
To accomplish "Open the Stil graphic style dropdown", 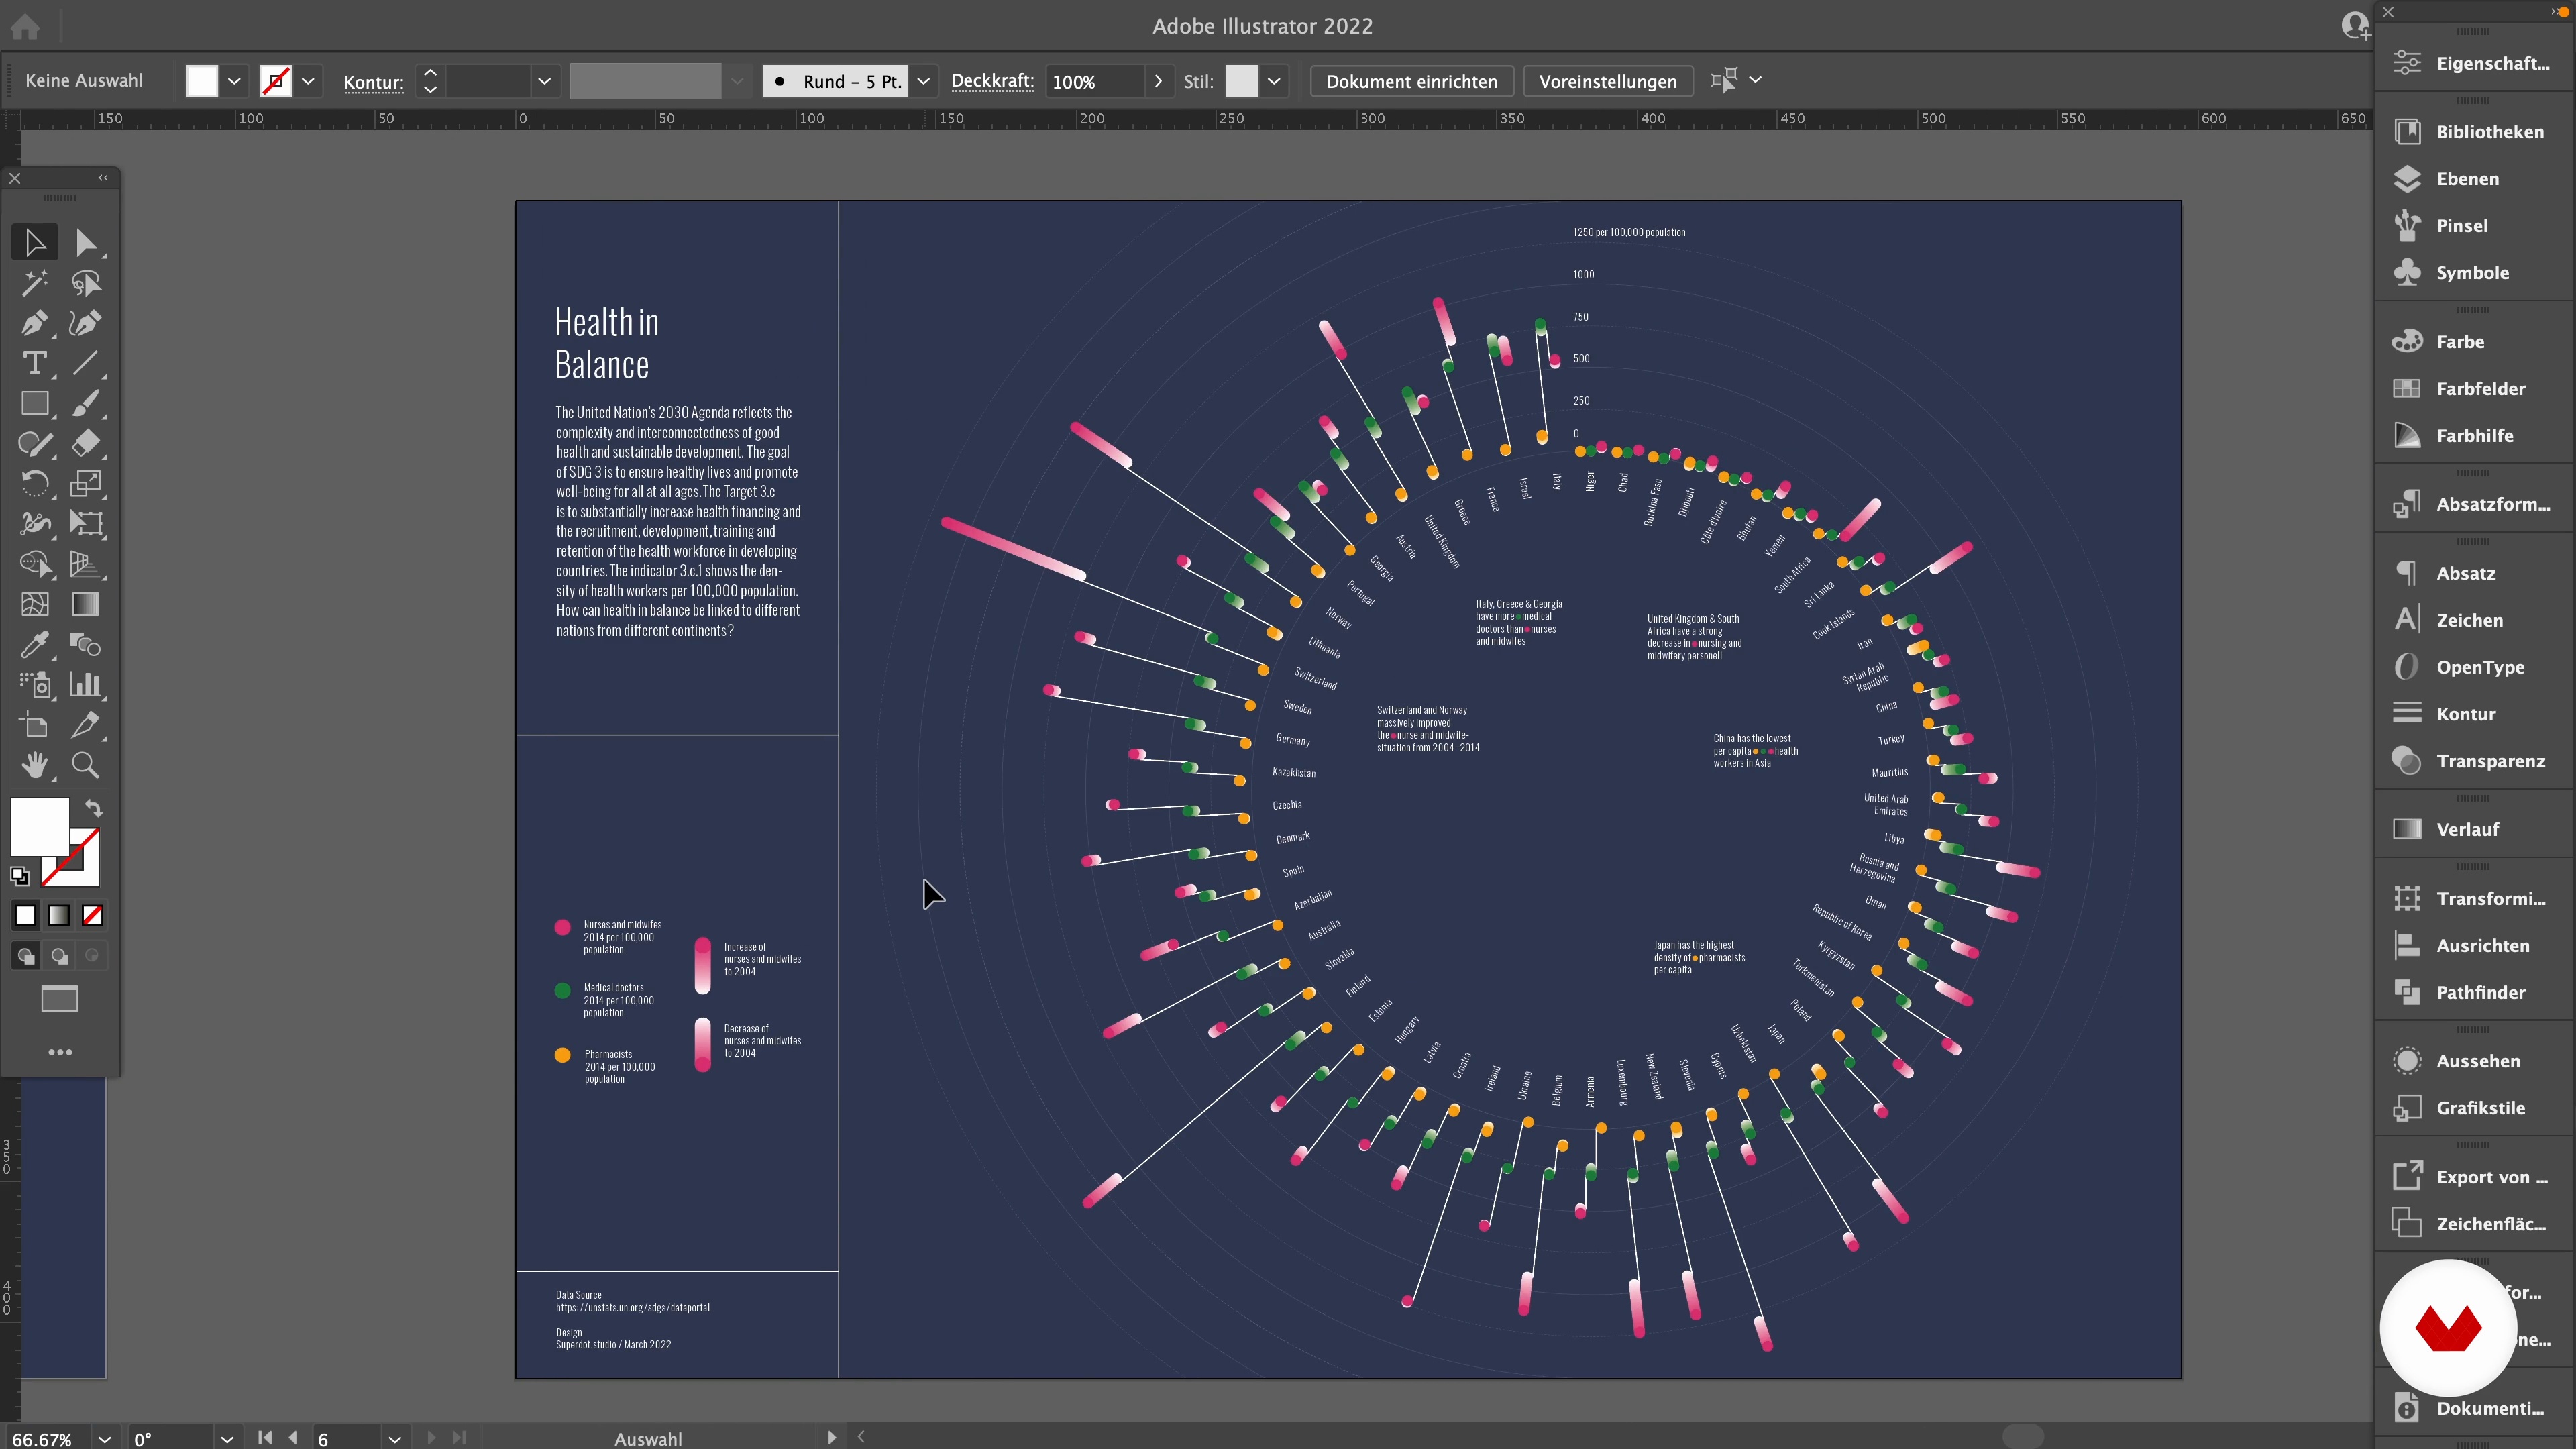I will [x=1274, y=81].
